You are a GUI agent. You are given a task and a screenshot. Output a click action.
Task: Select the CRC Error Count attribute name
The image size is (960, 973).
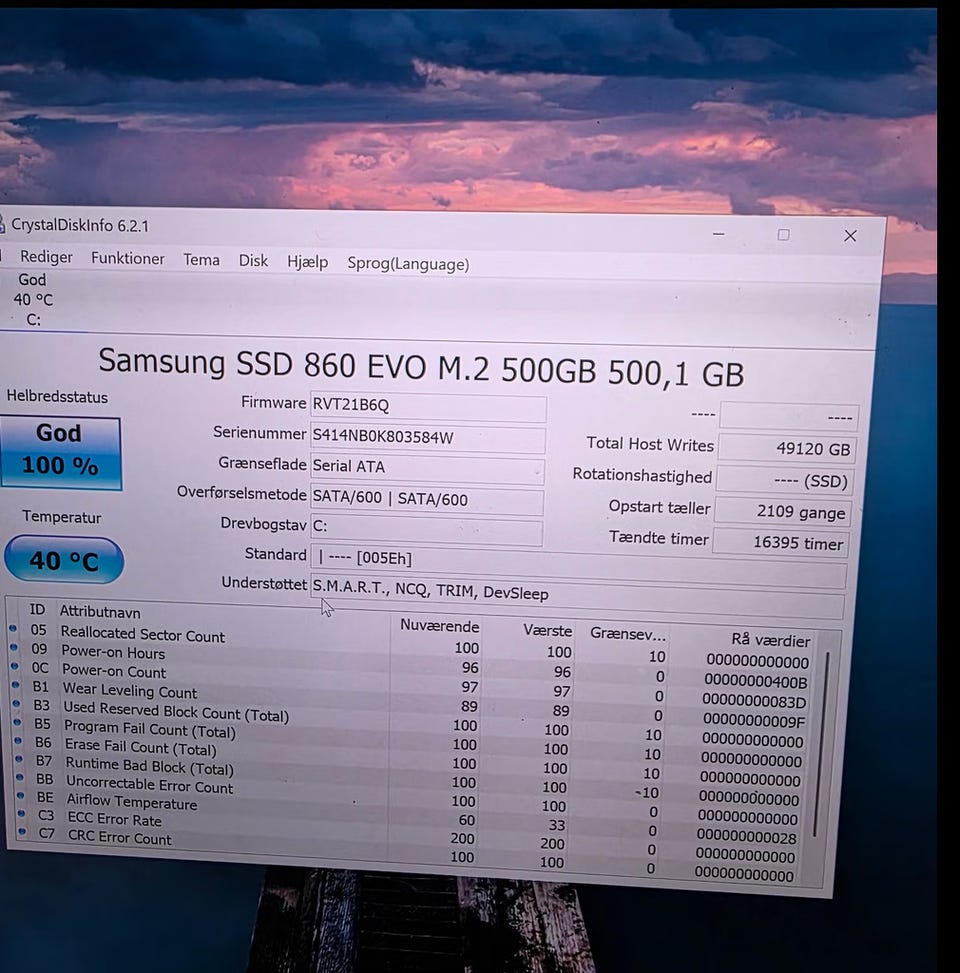click(x=119, y=838)
